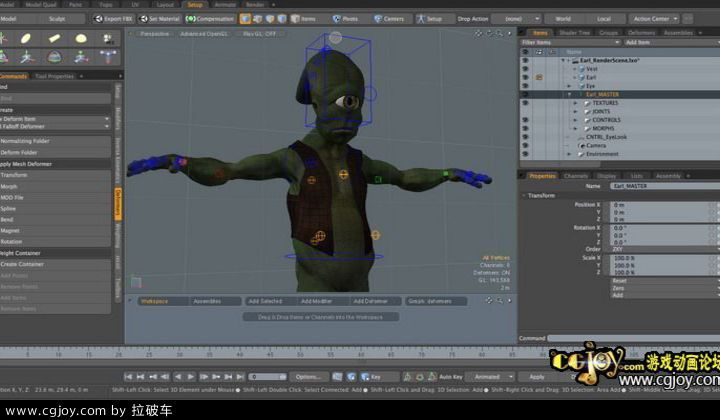Click the Morph deformer button
The height and width of the screenshot is (420, 720).
point(55,186)
